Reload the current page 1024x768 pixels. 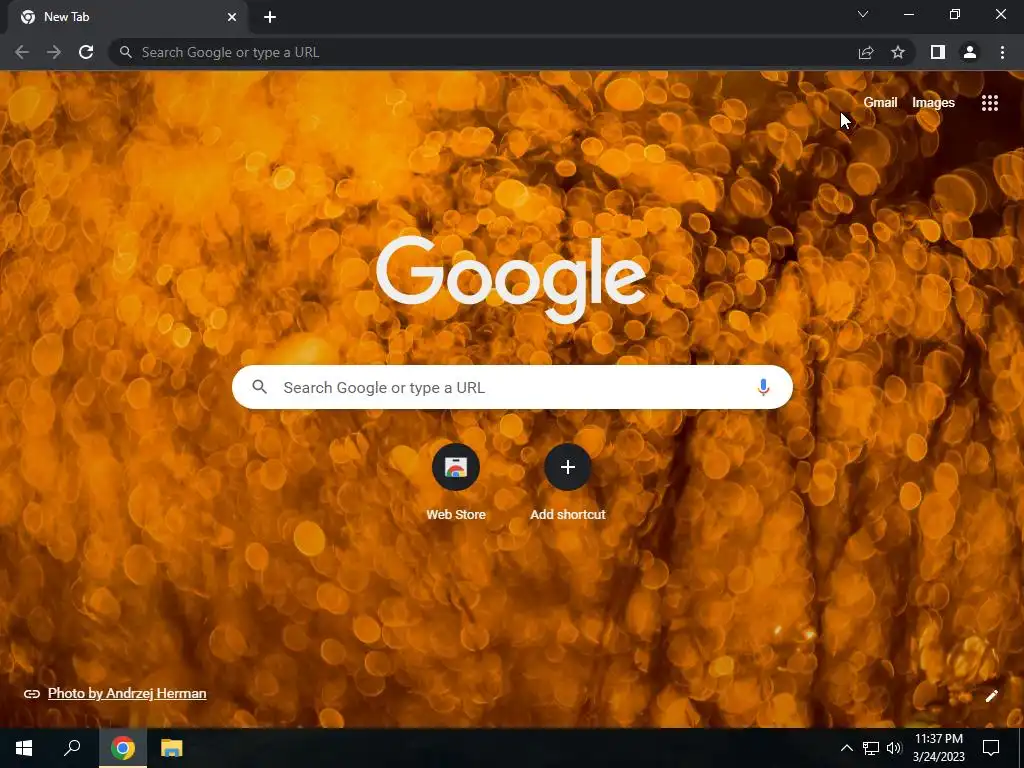coord(86,52)
